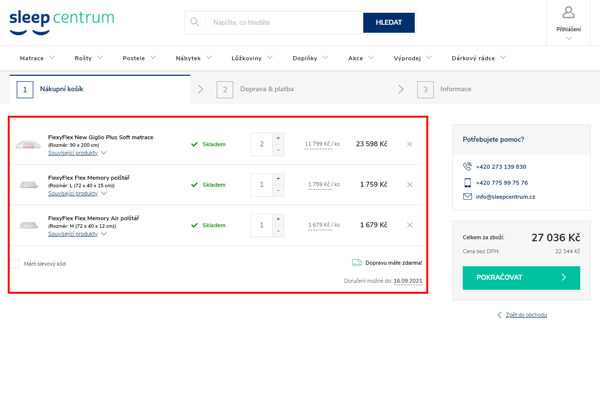This screenshot has width=600, height=400.
Task: Open FlexyFlex Flex Memory Air polštář link
Action: (x=93, y=218)
